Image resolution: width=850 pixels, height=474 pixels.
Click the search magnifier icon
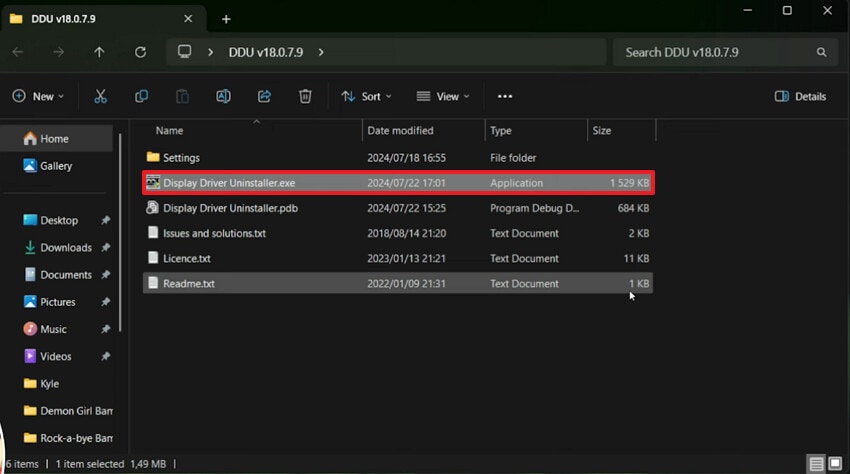point(821,52)
